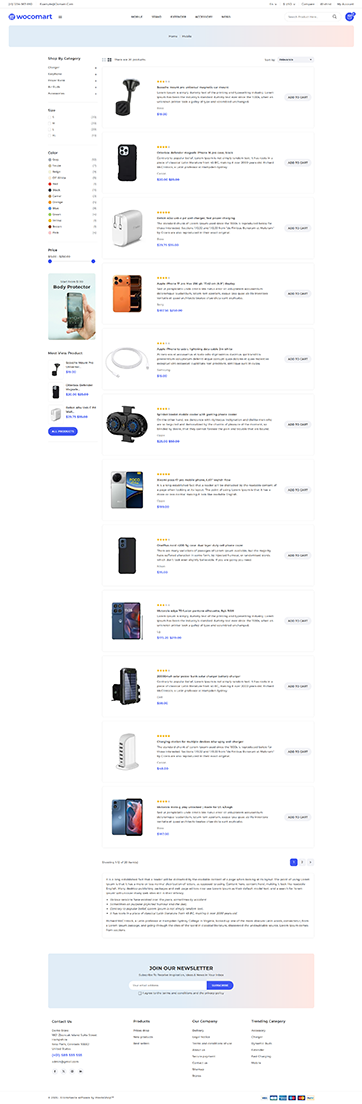Open the Mobile menu in the top navigation
This screenshot has width=362, height=1104.
(137, 16)
